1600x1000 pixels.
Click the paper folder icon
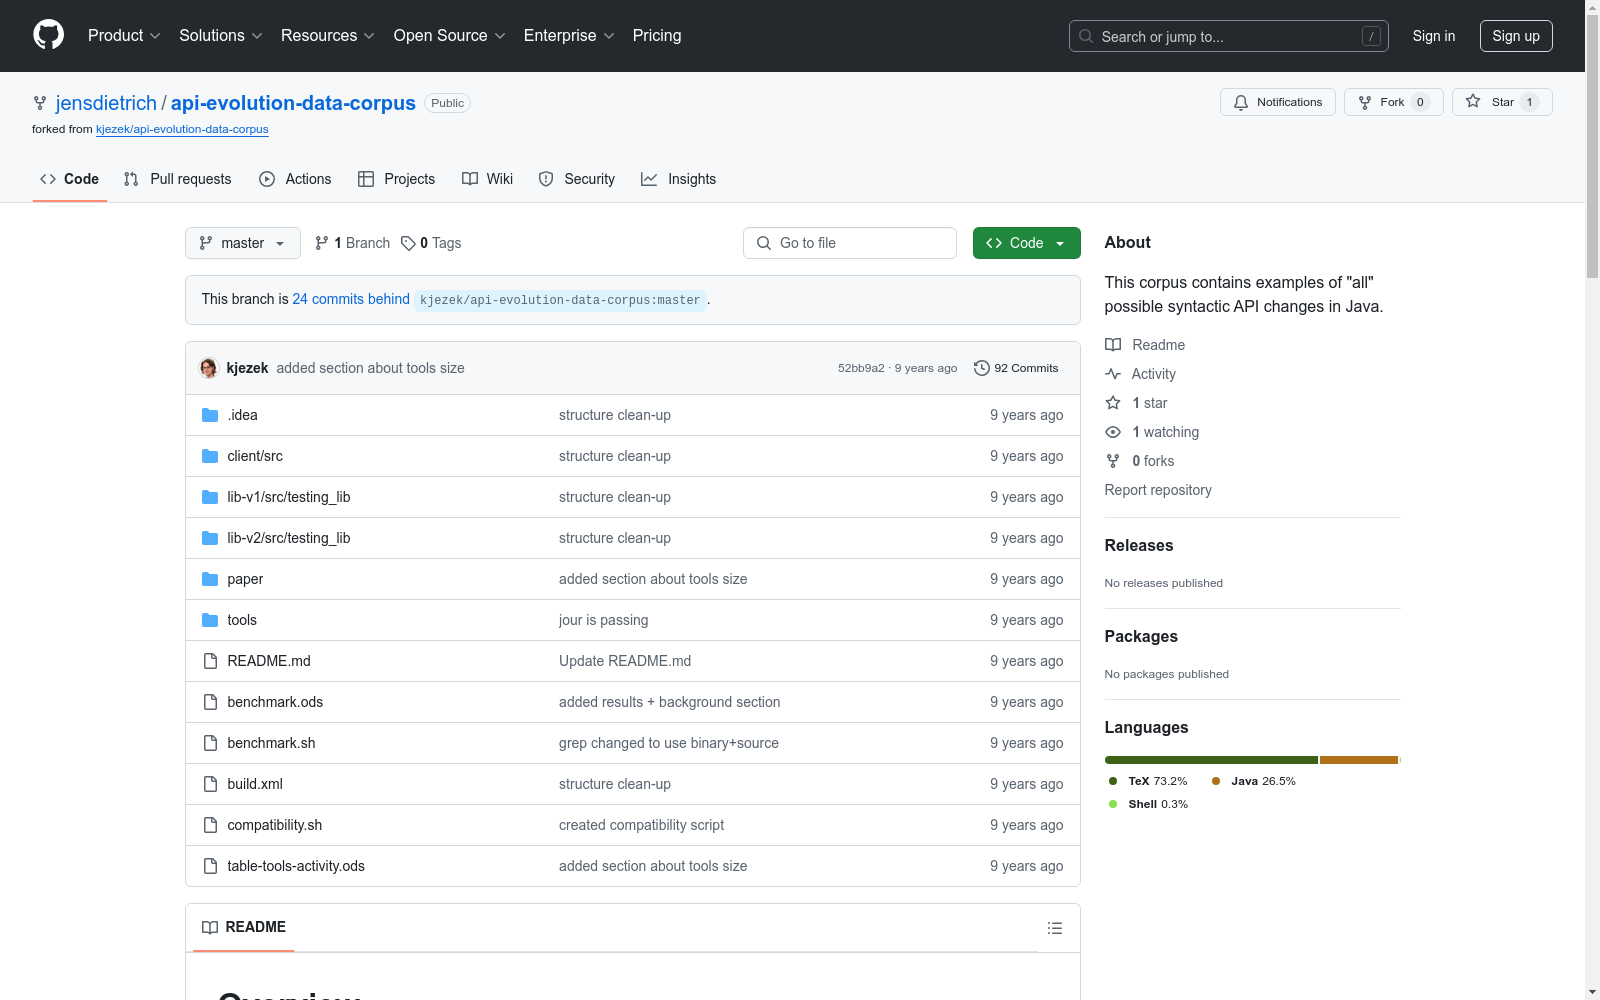[x=210, y=579]
